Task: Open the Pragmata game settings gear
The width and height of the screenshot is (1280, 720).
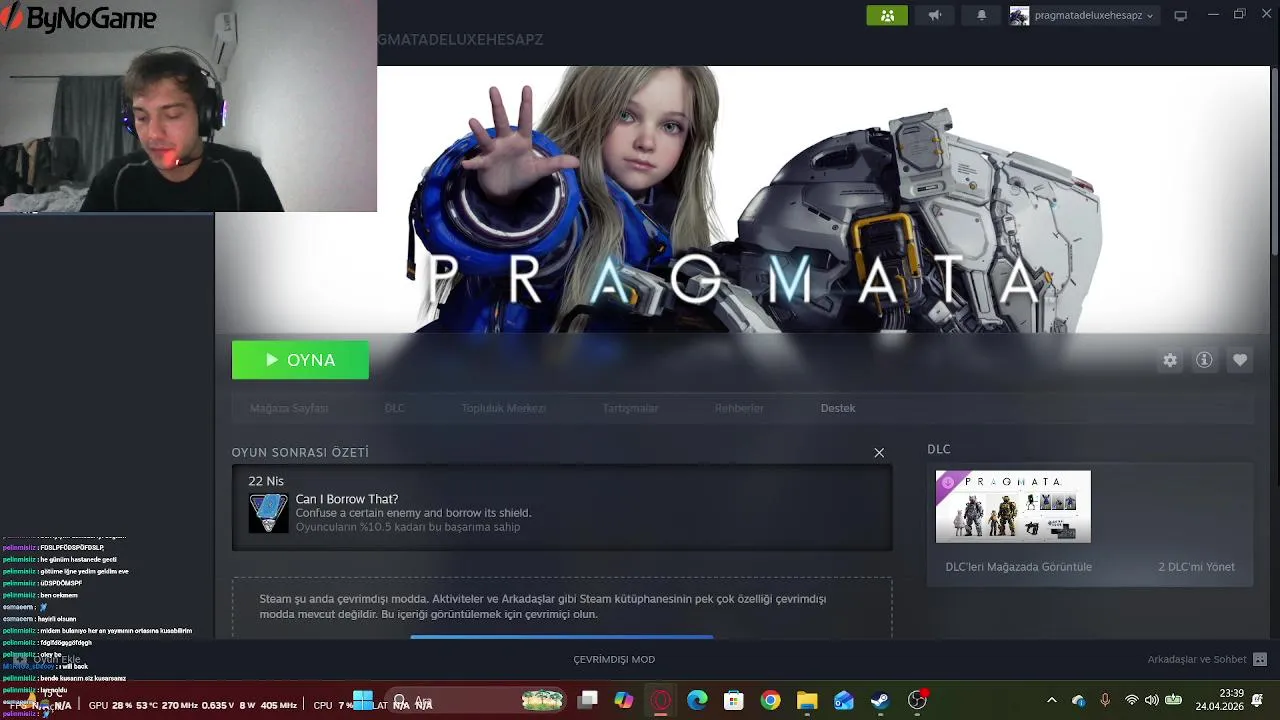Action: pos(1170,360)
